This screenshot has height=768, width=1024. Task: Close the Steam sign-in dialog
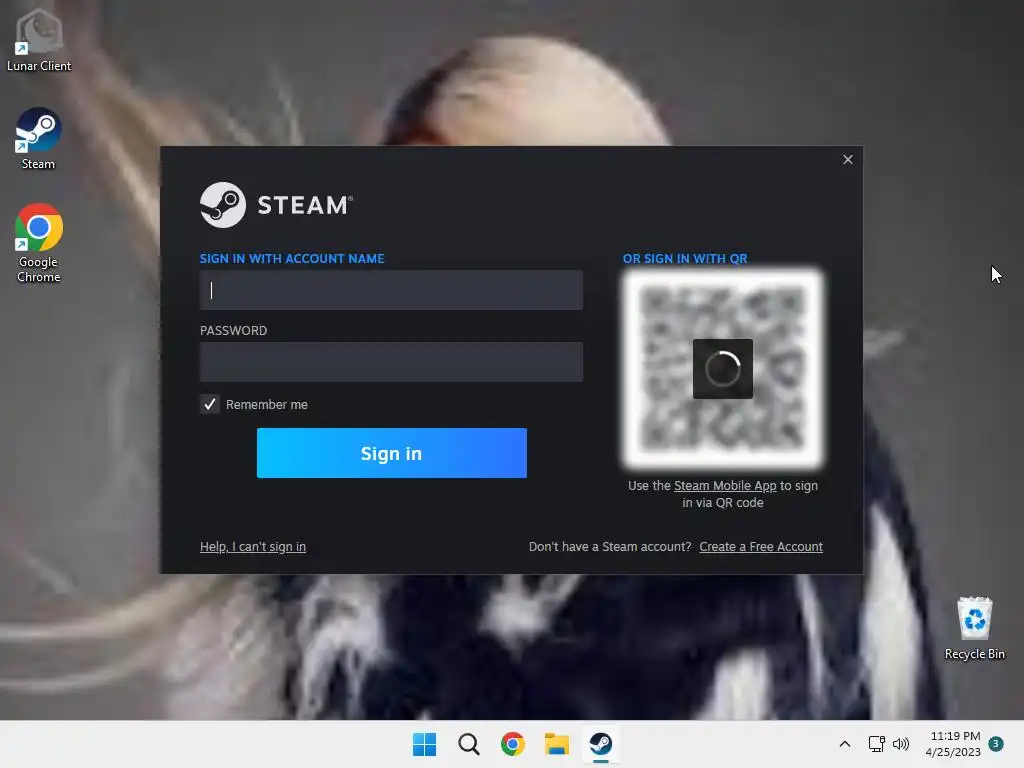tap(848, 159)
